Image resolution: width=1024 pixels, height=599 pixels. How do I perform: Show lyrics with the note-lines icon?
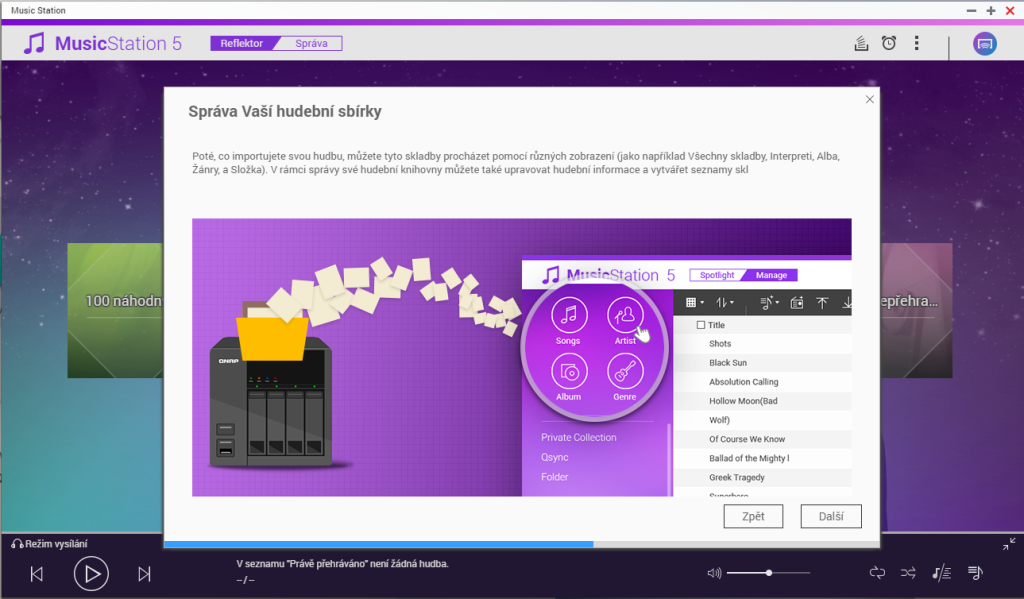[x=941, y=573]
